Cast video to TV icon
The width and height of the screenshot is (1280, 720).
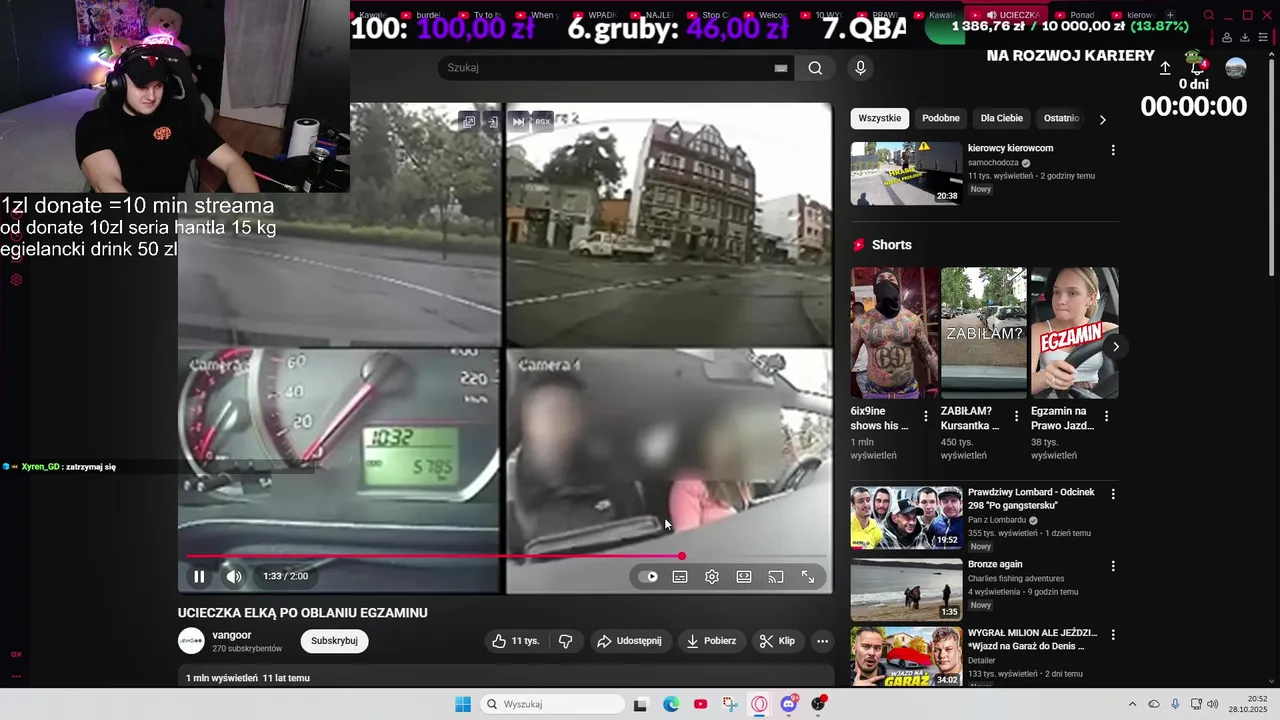[x=776, y=577]
